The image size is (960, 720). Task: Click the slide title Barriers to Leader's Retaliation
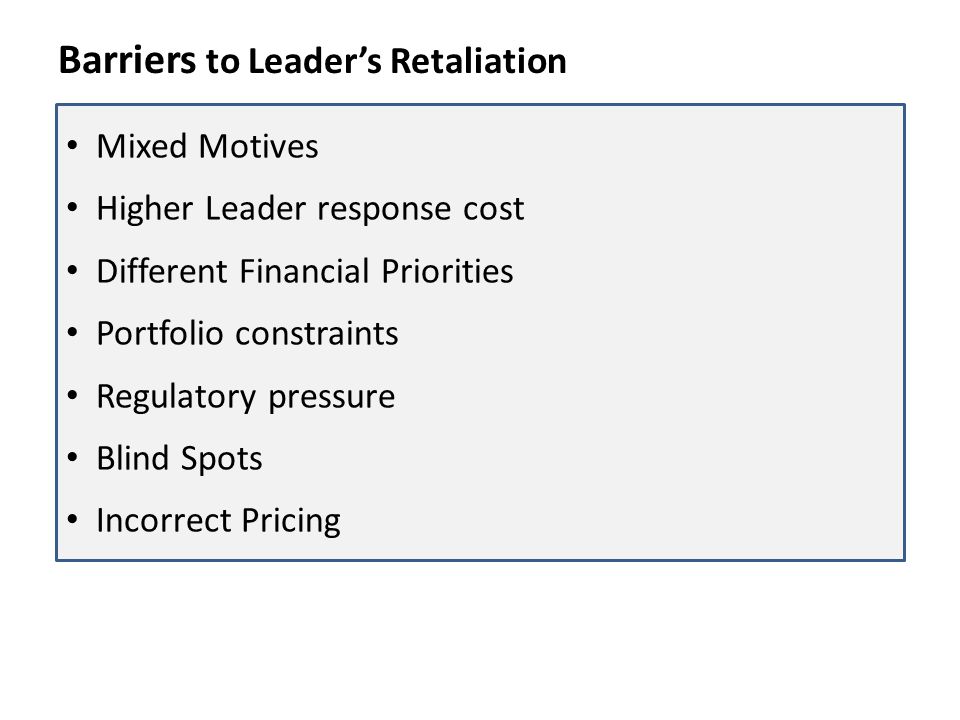(x=312, y=61)
